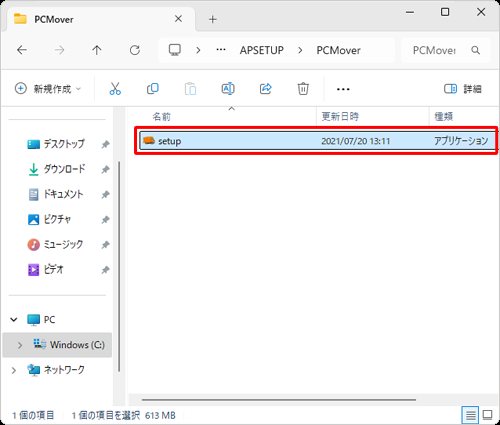The width and height of the screenshot is (500, 425).
Task: Switch to details list view icon
Action: 470,415
